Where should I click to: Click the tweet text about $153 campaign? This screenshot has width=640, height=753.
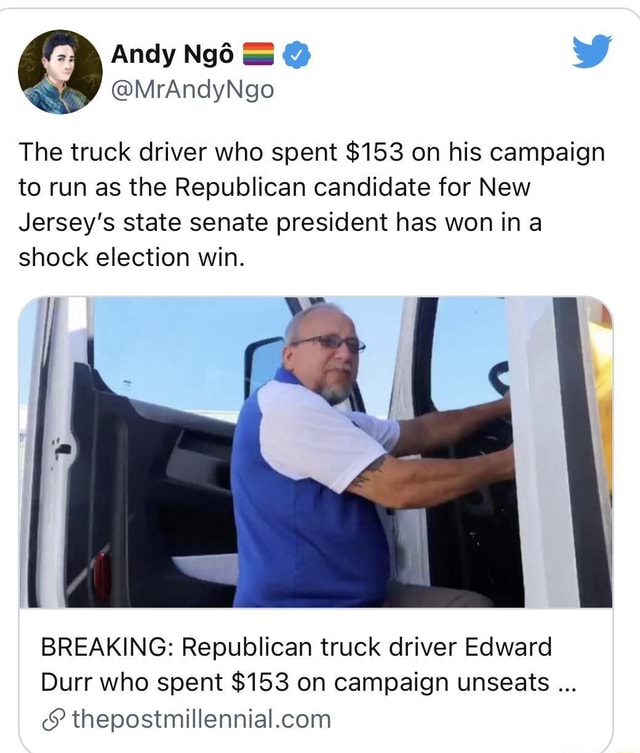[x=312, y=205]
